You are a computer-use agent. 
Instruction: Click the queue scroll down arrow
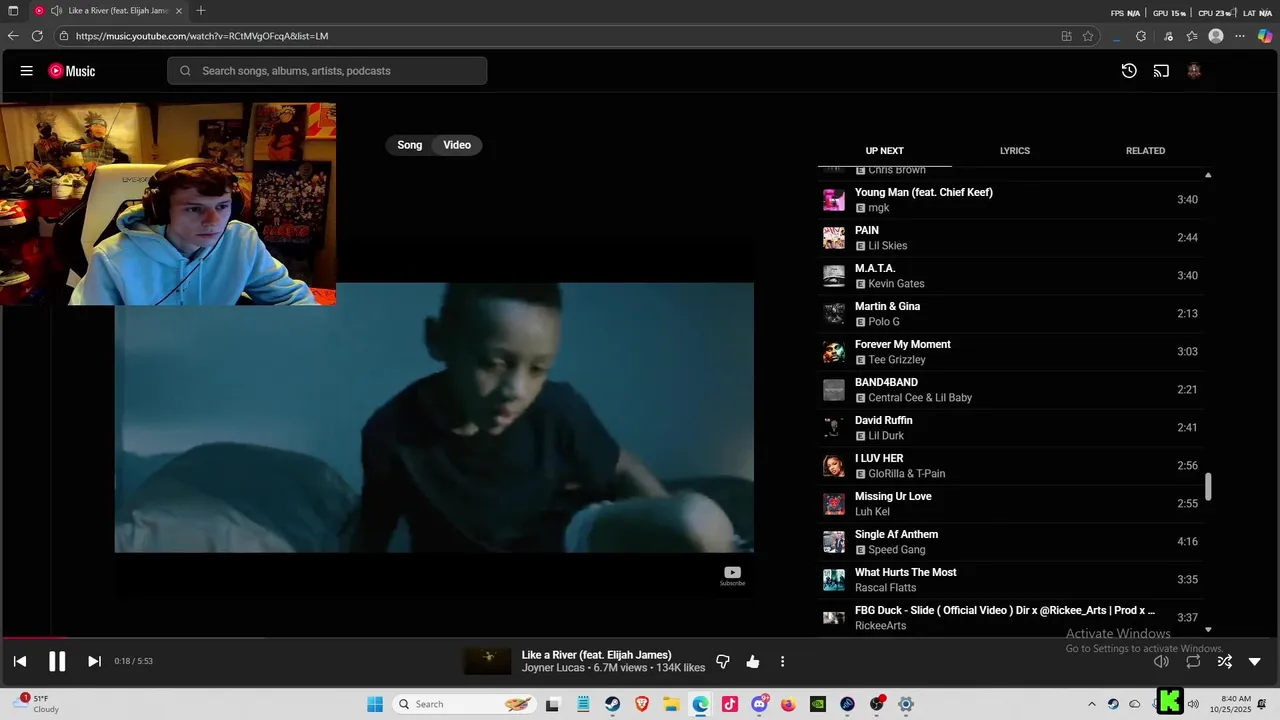1208,629
